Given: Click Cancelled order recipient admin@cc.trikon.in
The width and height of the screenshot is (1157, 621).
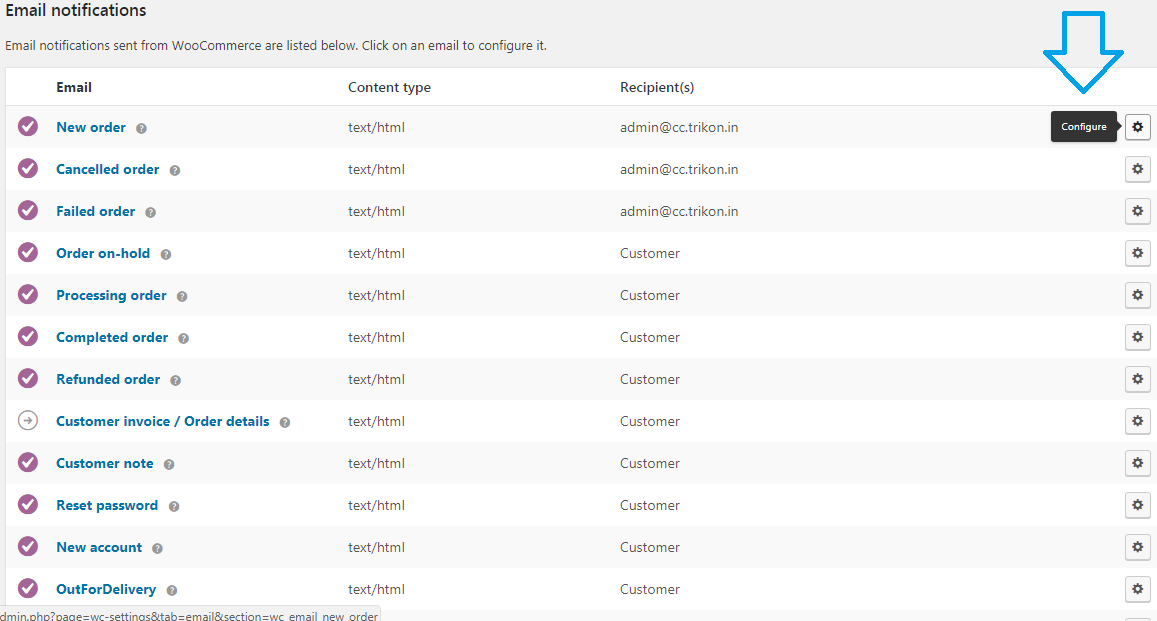Looking at the screenshot, I should pos(679,169).
